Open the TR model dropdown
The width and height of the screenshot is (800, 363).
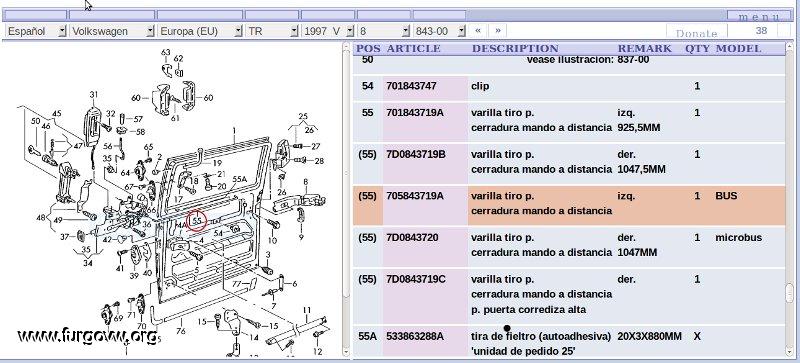coord(272,31)
